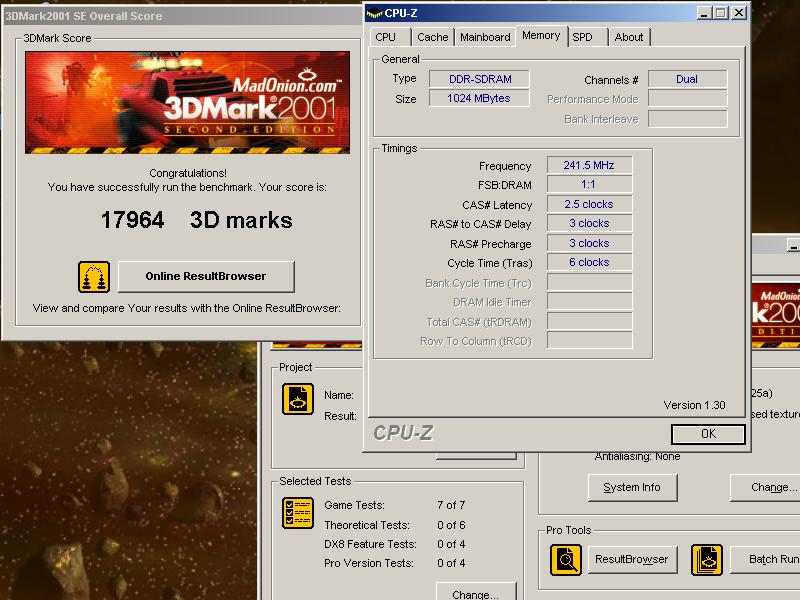Click the empty Performance Mode field

click(687, 98)
